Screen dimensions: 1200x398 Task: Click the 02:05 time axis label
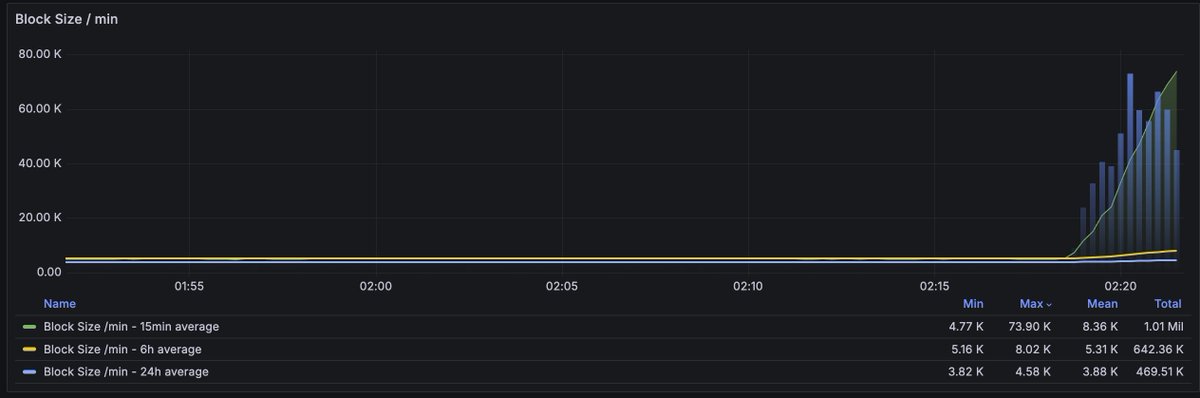click(562, 286)
